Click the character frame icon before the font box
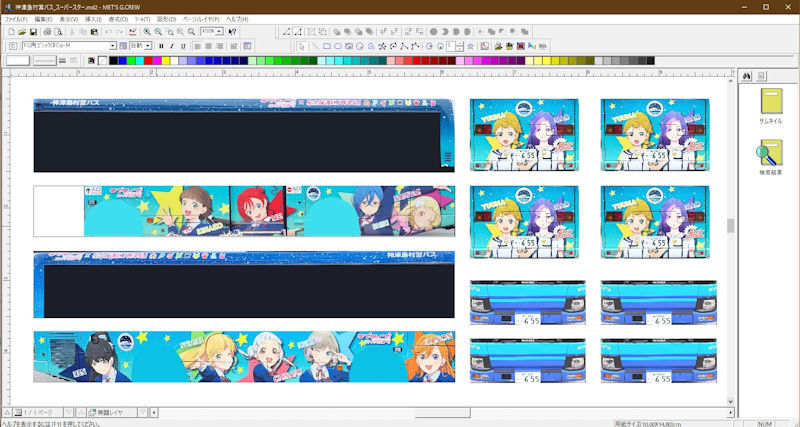This screenshot has height=427, width=800. 13,46
